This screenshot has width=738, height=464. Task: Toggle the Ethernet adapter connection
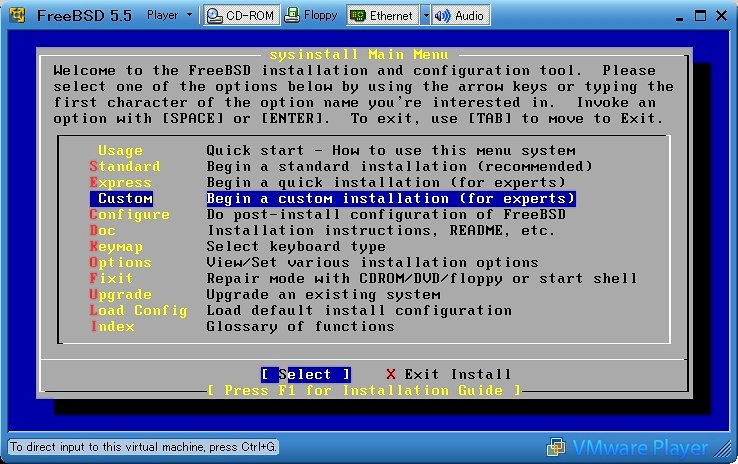pyautogui.click(x=381, y=15)
